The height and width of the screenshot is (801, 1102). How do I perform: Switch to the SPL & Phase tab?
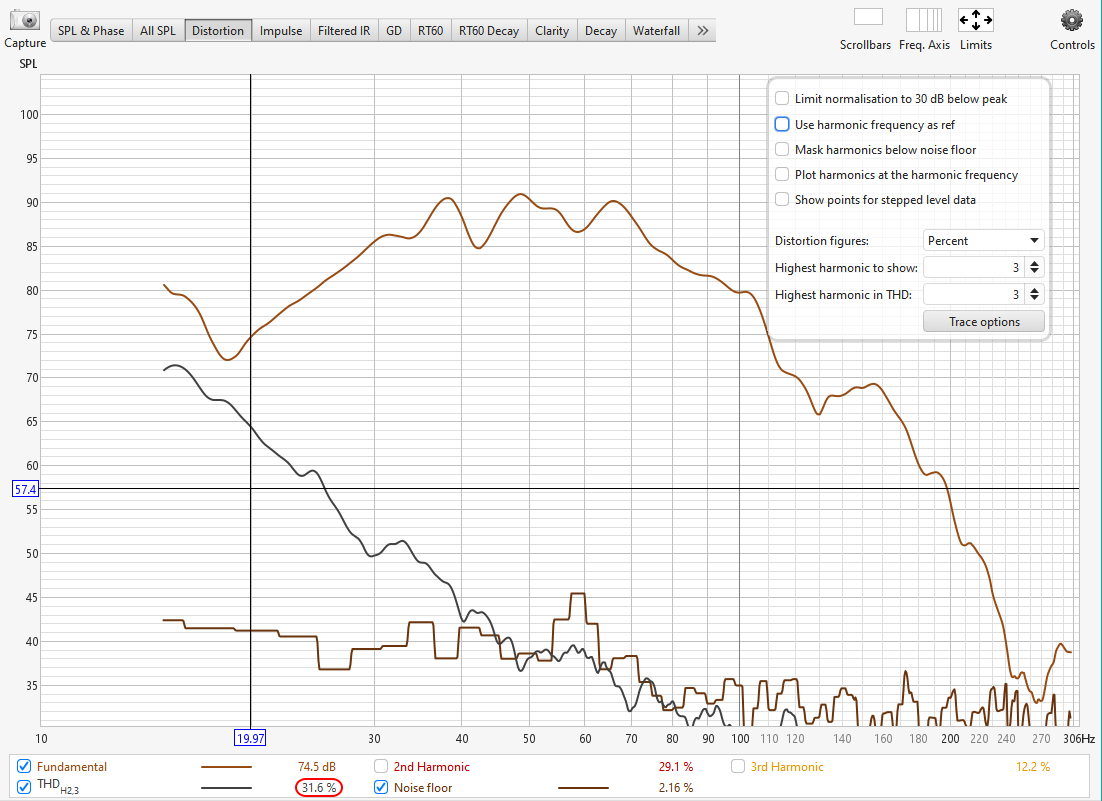point(91,30)
